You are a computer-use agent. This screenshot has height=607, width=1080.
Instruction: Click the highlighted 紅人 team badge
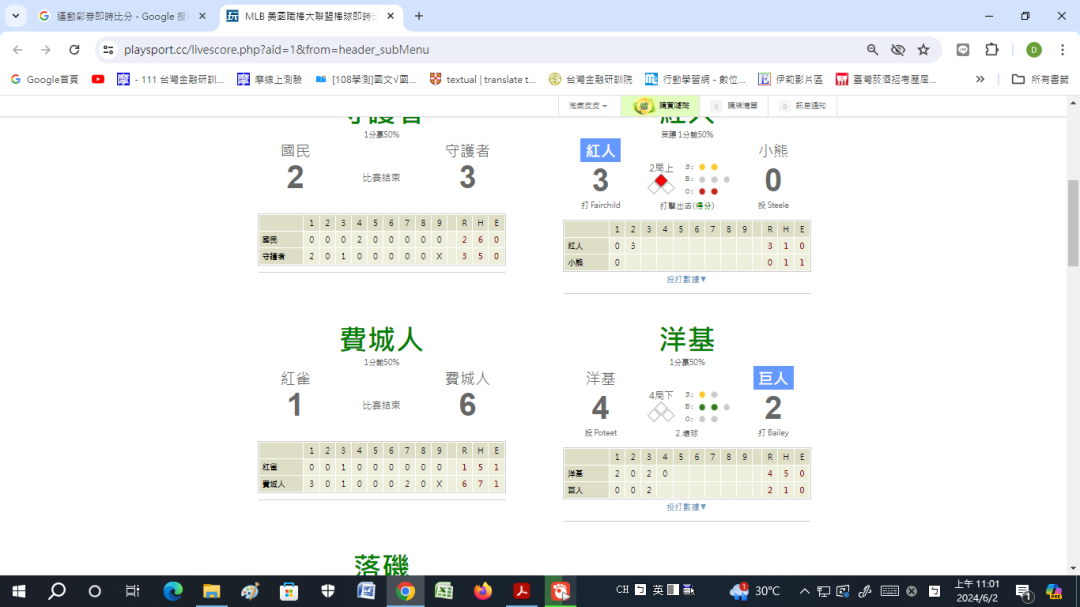point(601,151)
